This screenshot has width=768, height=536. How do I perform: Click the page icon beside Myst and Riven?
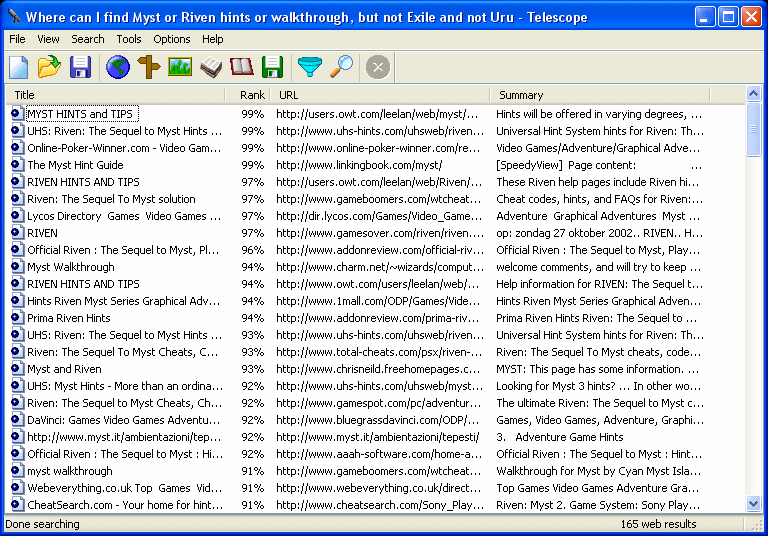(17, 368)
